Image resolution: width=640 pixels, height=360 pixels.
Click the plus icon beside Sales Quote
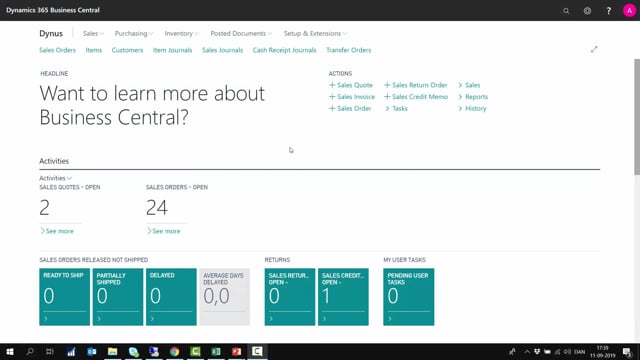332,85
